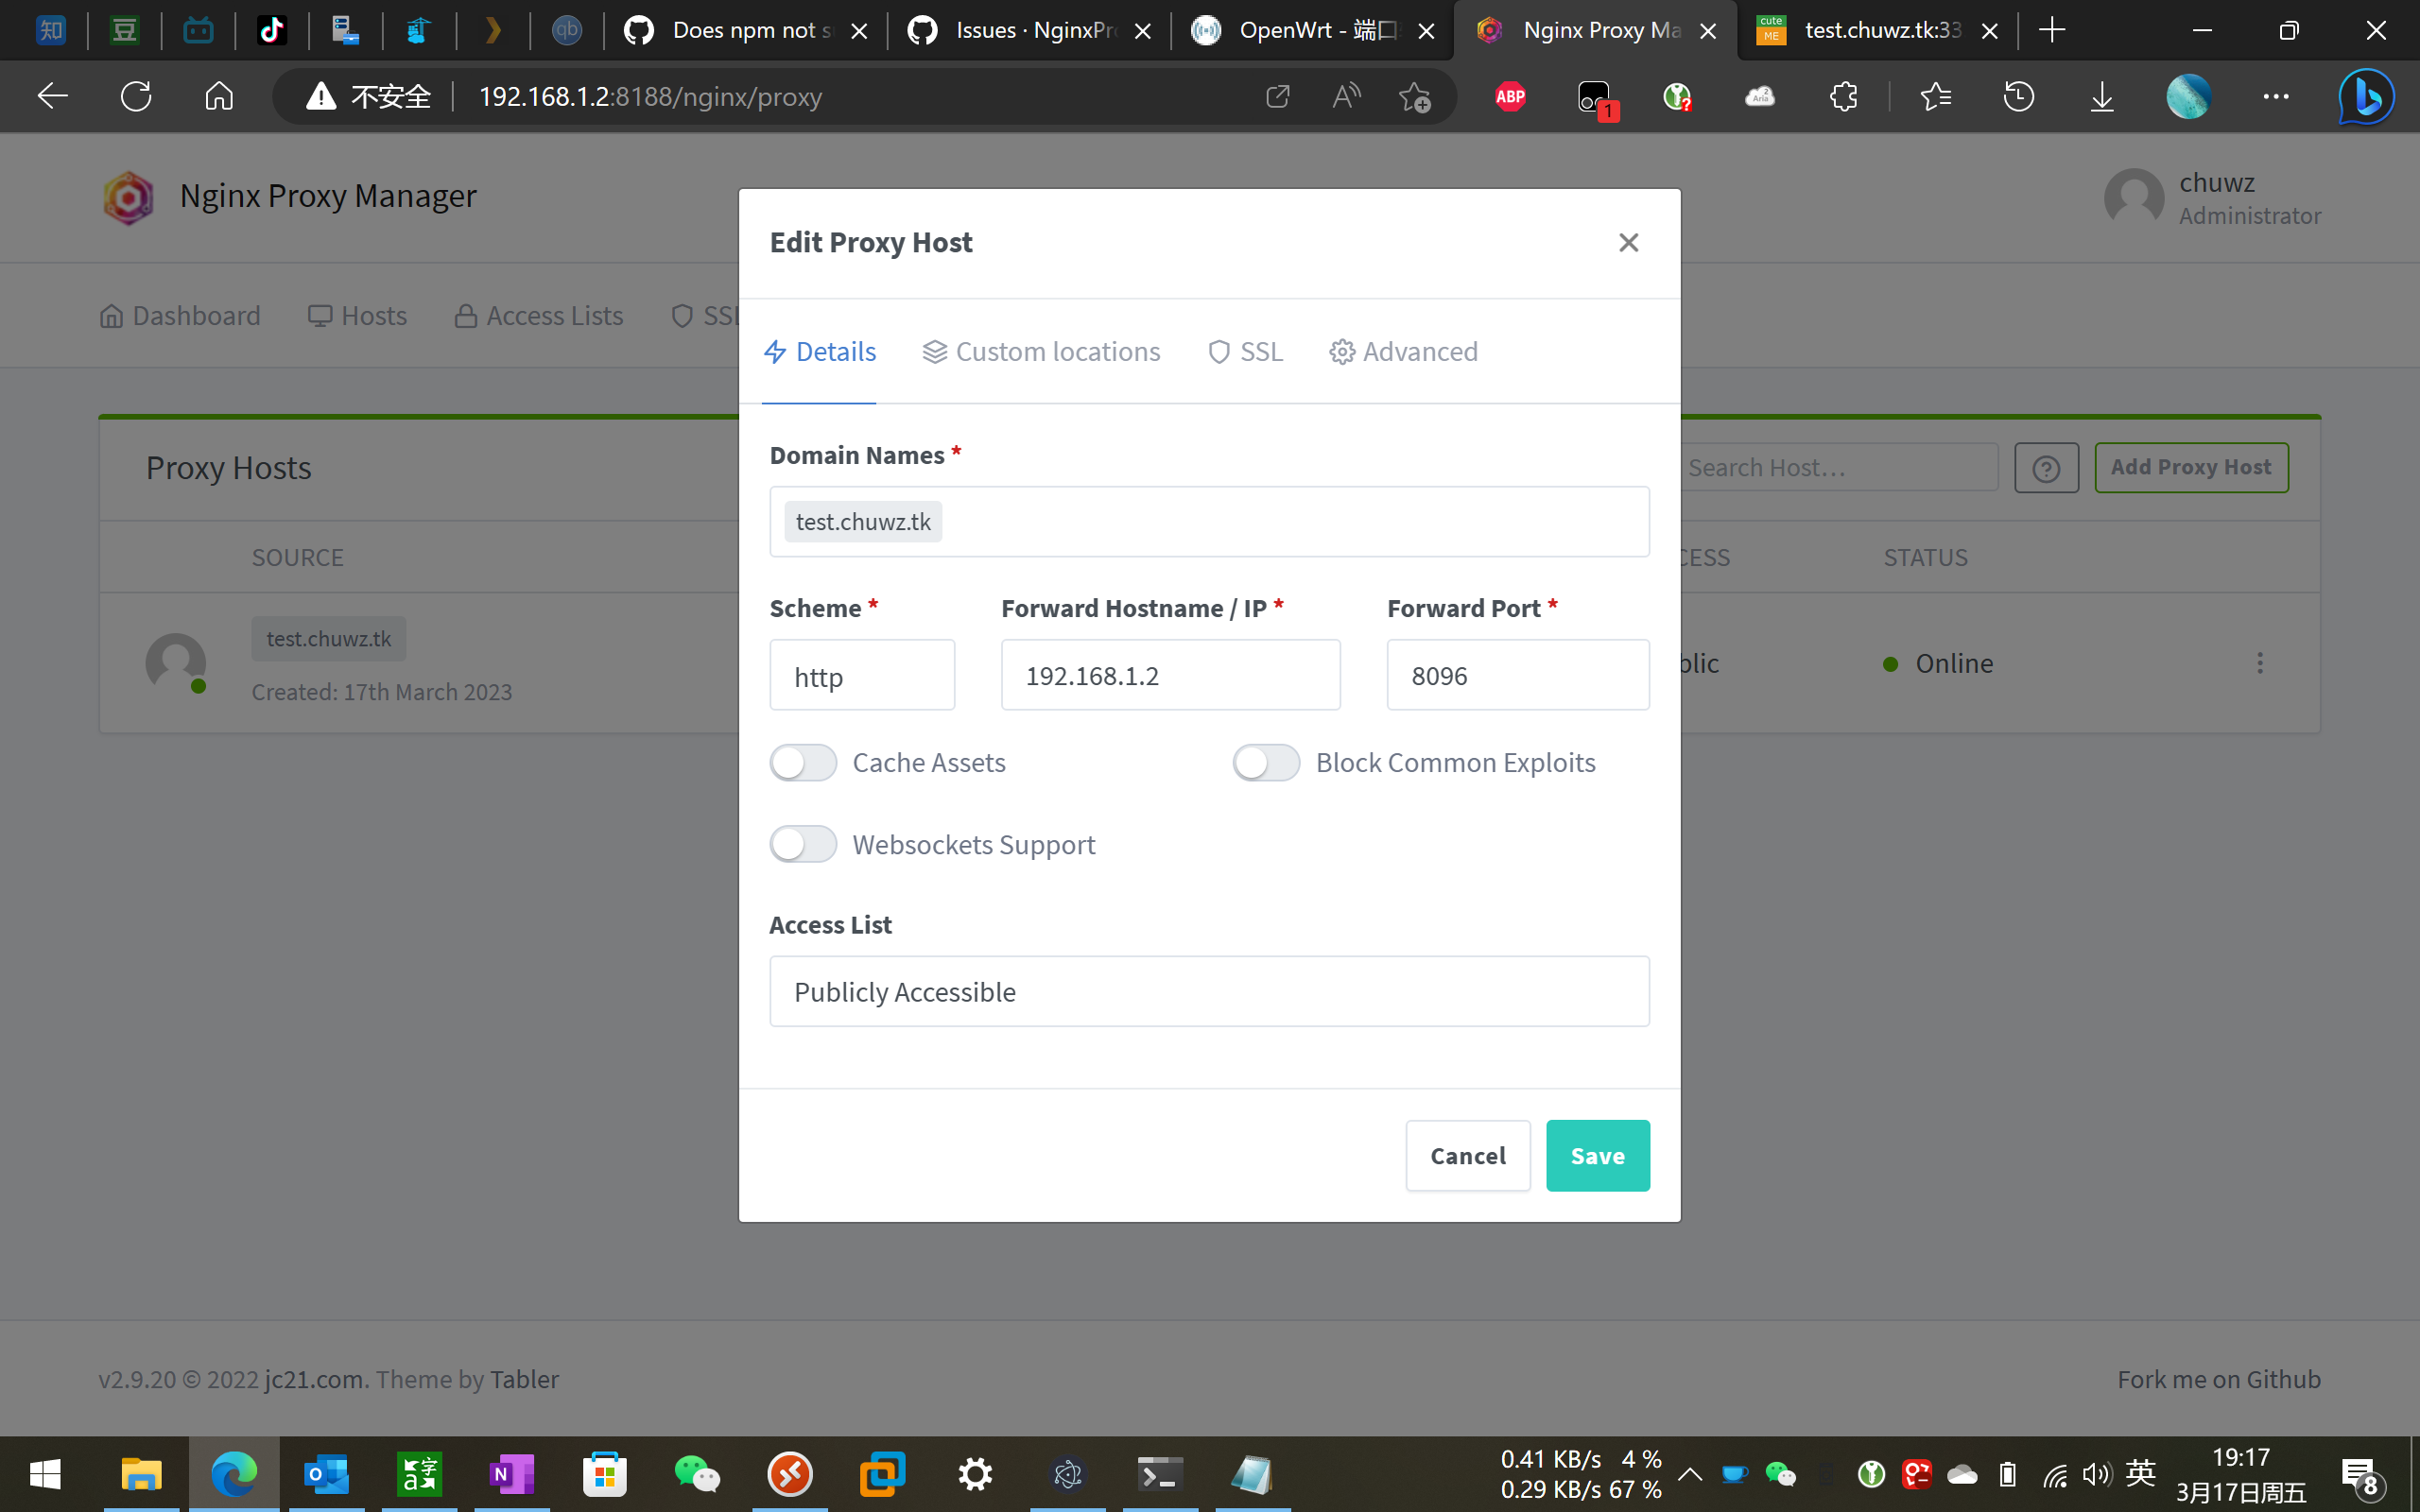Image resolution: width=2420 pixels, height=1512 pixels.
Task: Enable the Cache Assets toggle
Action: (803, 763)
